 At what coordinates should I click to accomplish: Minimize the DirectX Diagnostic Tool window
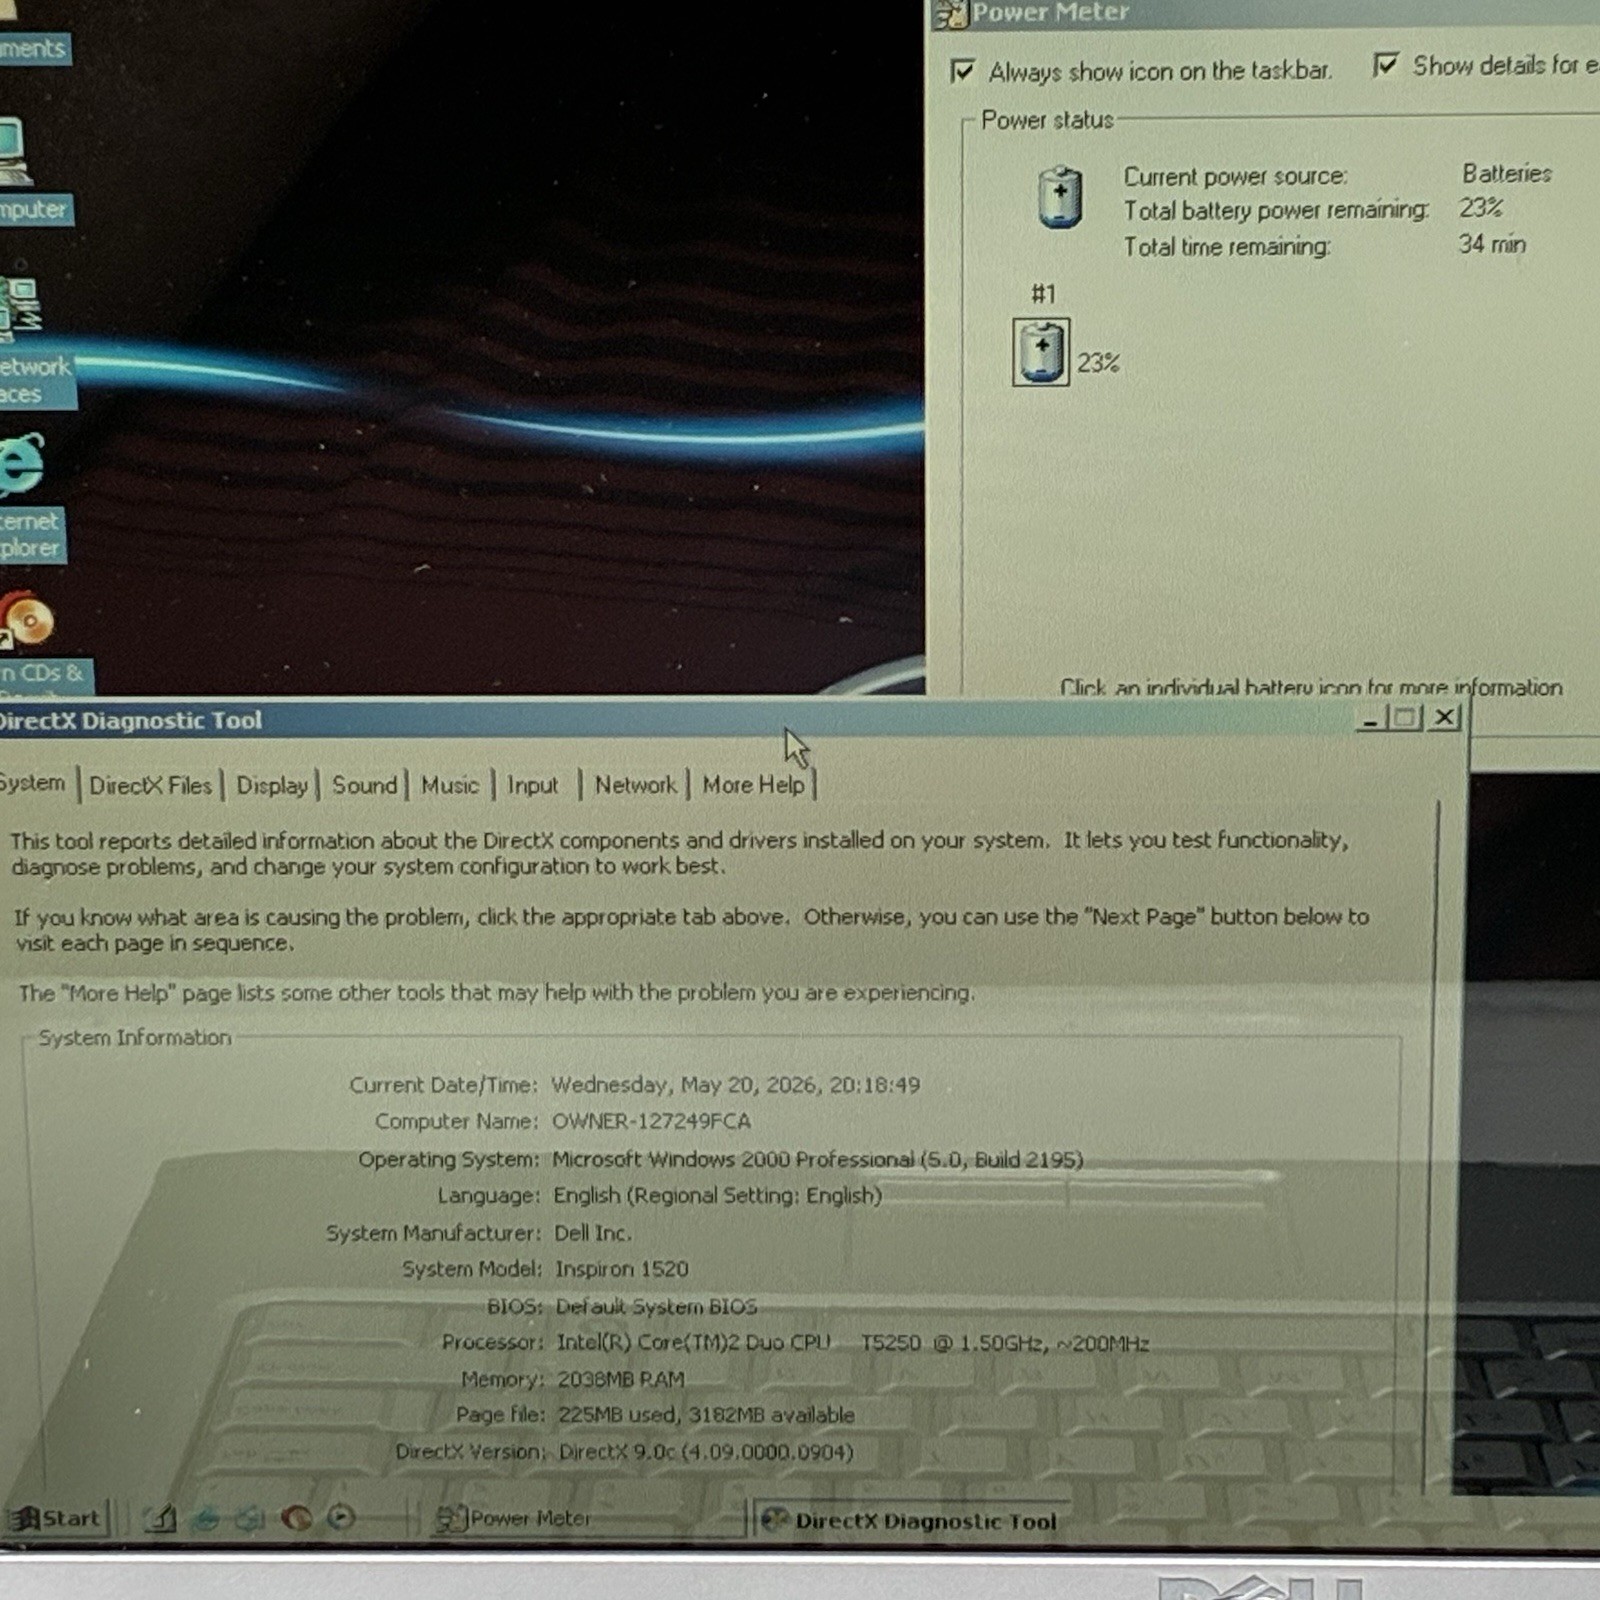(x=1371, y=717)
